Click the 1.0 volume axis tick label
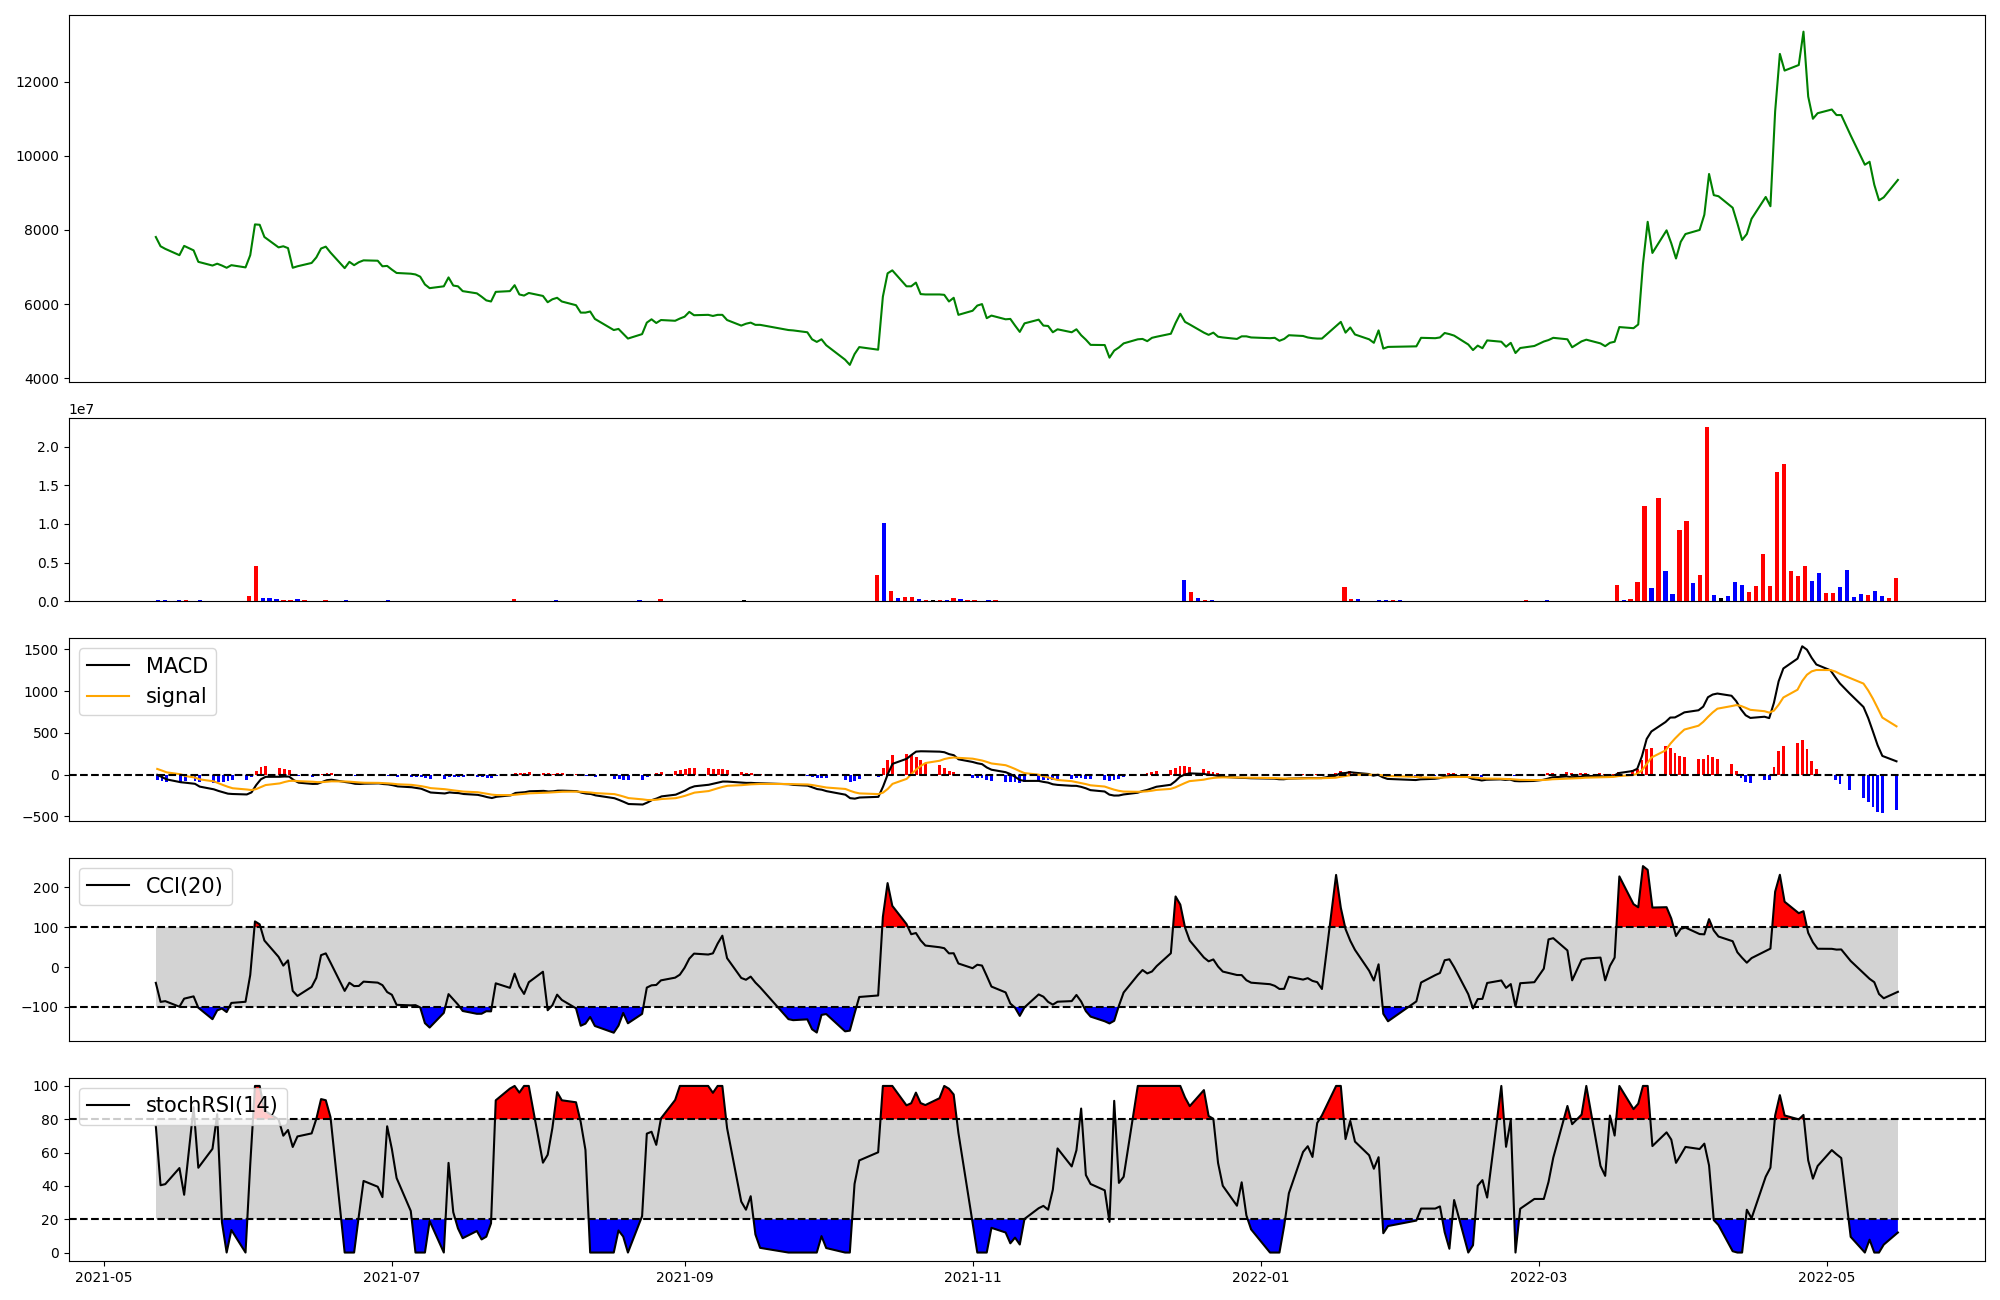The width and height of the screenshot is (2000, 1300). tap(50, 524)
